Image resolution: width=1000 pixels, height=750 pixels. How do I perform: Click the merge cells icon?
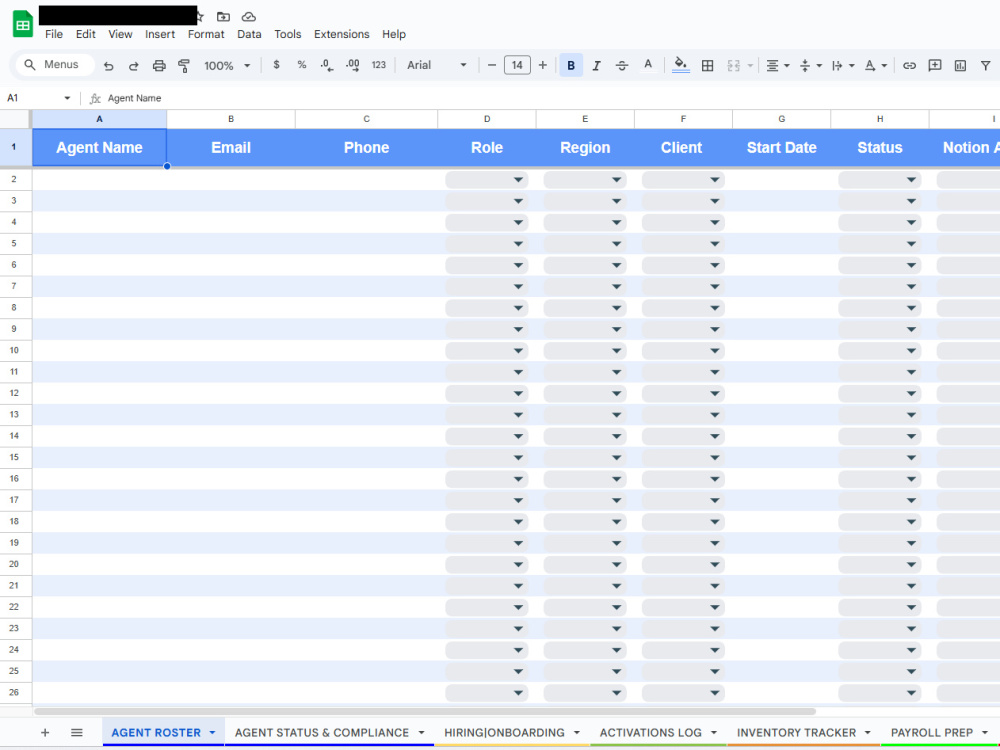pyautogui.click(x=733, y=65)
